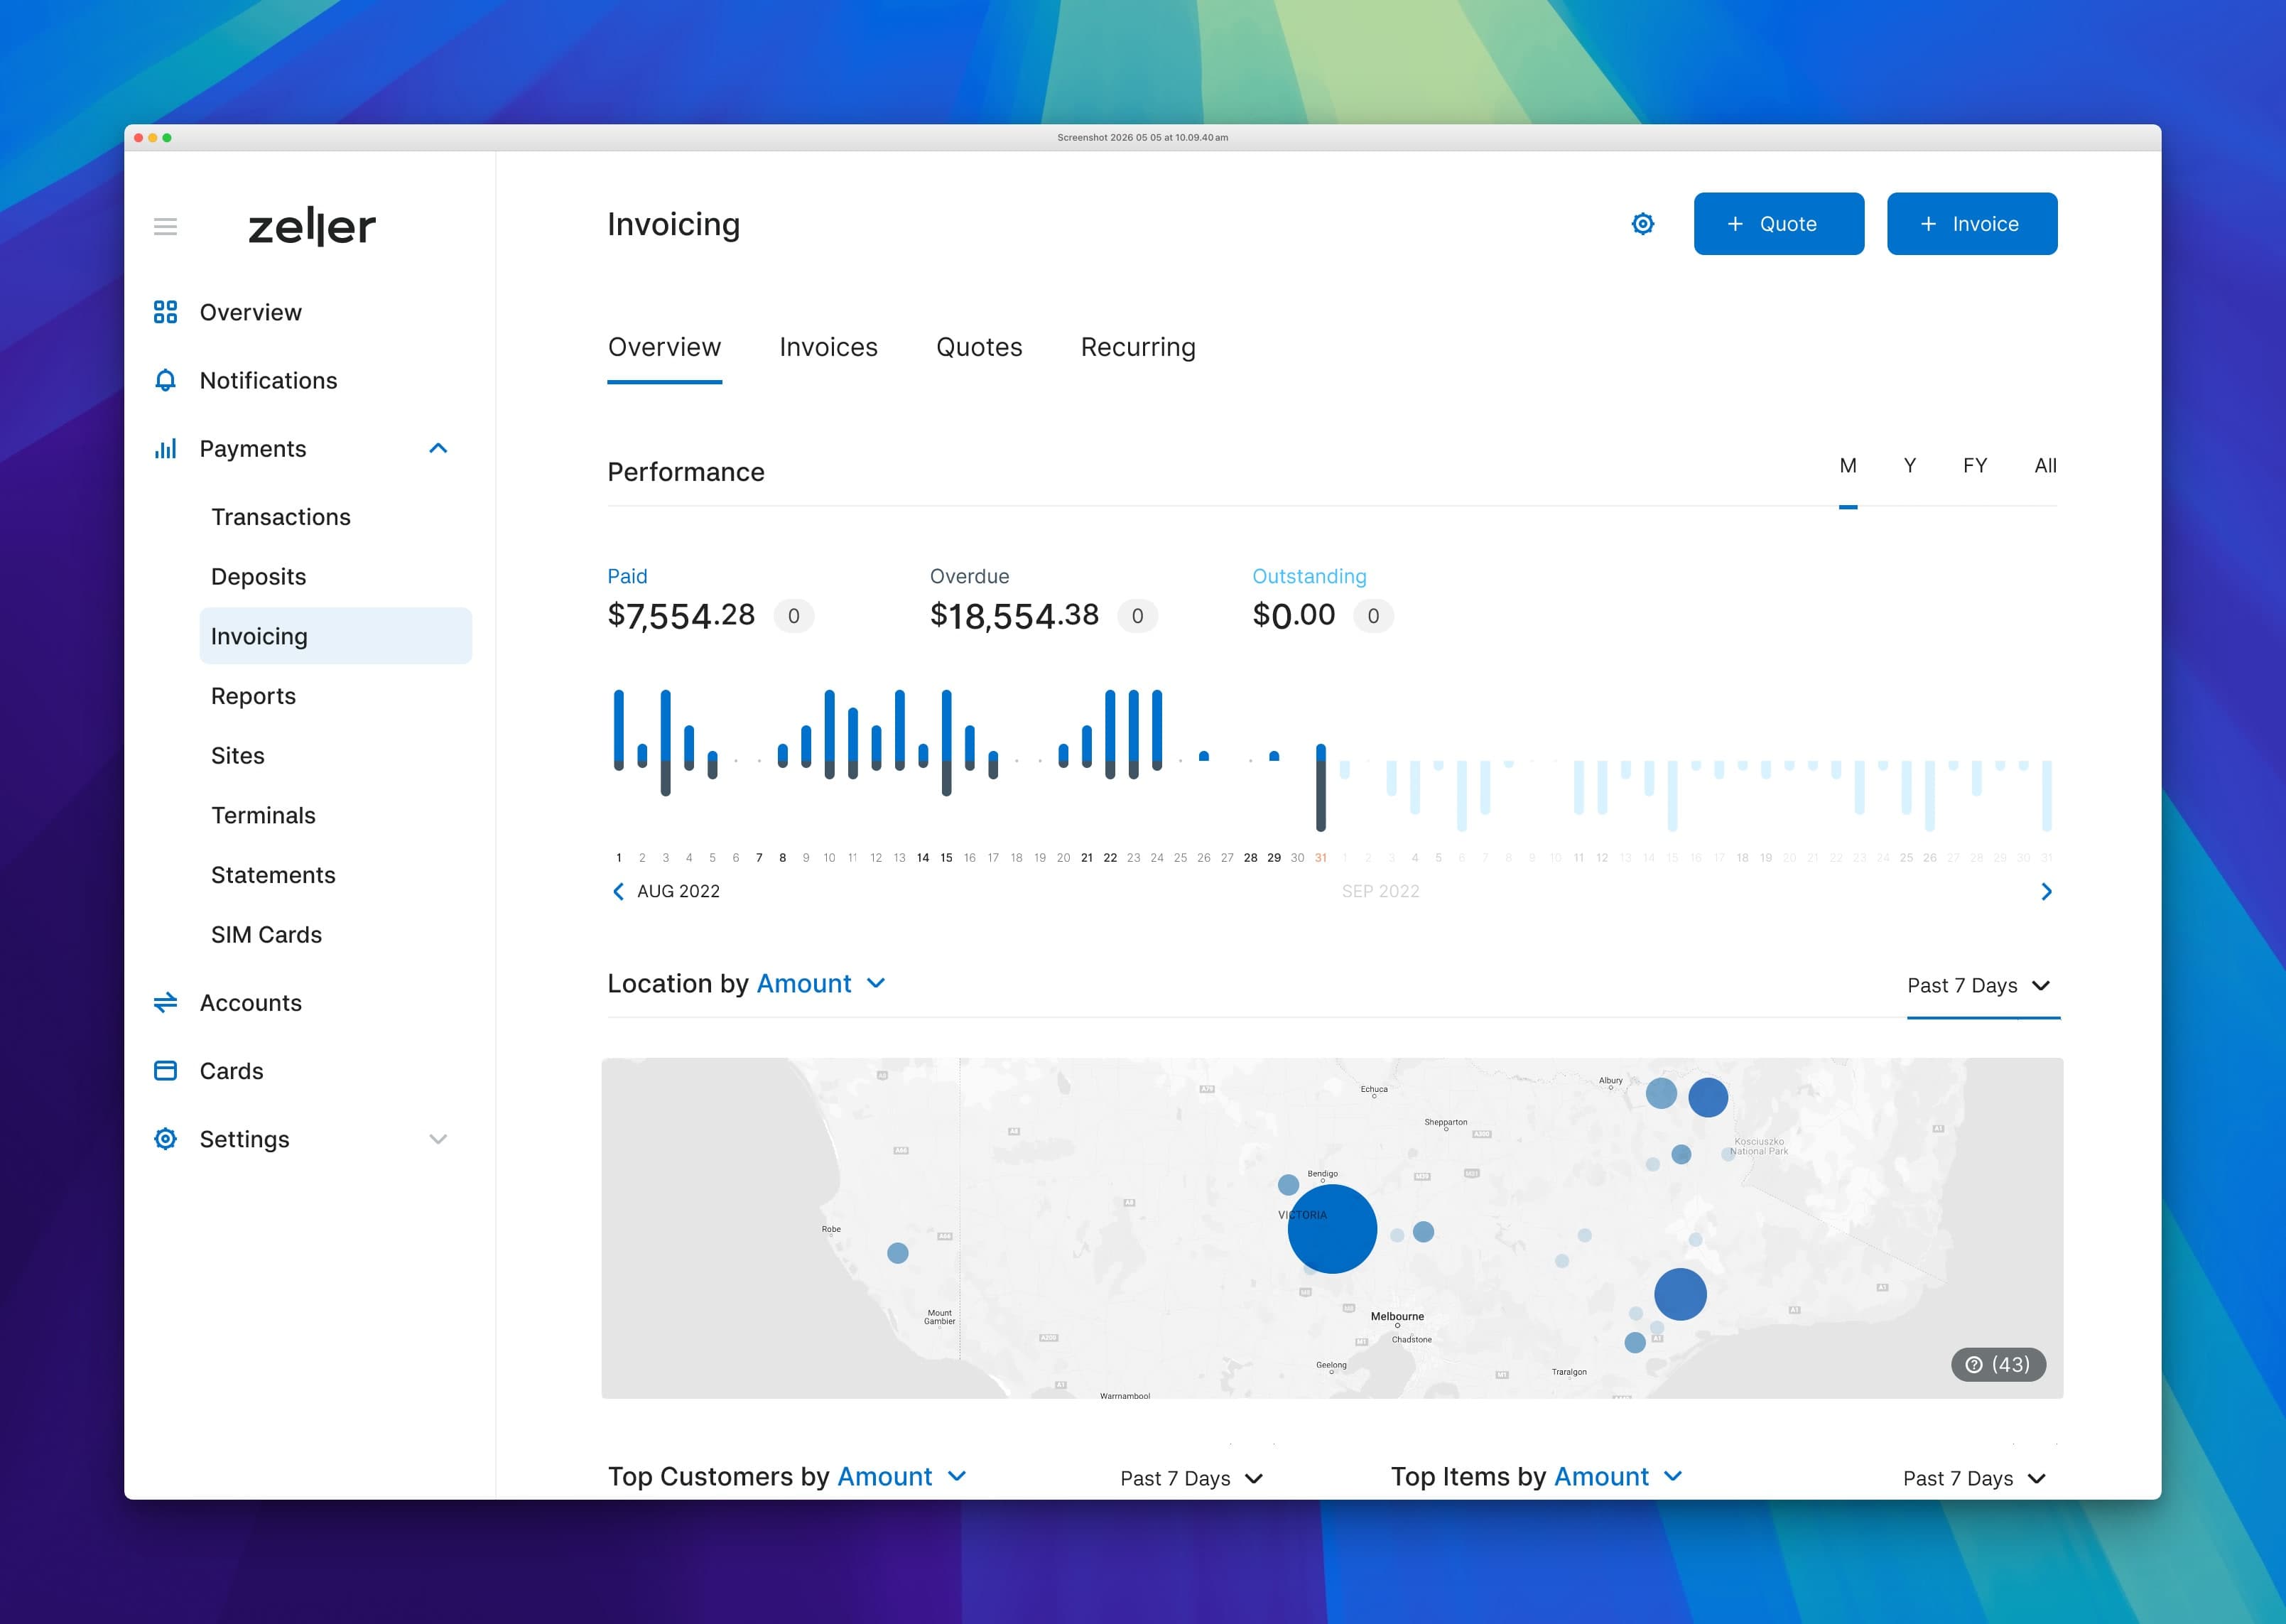Image resolution: width=2286 pixels, height=1624 pixels.
Task: Select the M performance period
Action: tap(1848, 465)
